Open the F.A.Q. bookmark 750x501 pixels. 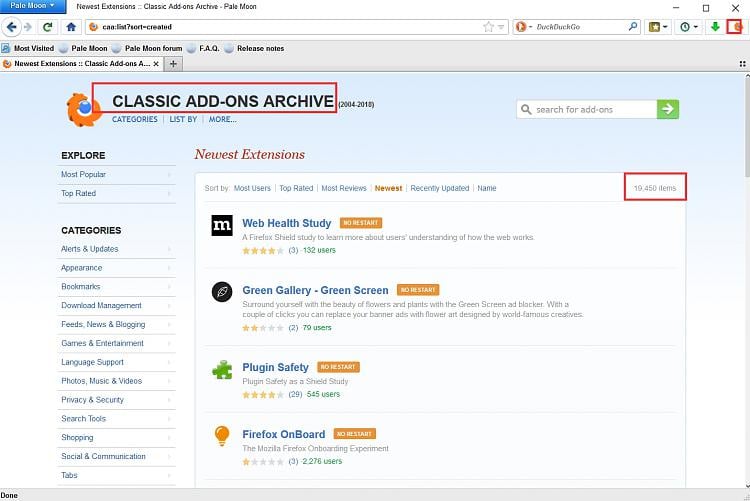(203, 48)
